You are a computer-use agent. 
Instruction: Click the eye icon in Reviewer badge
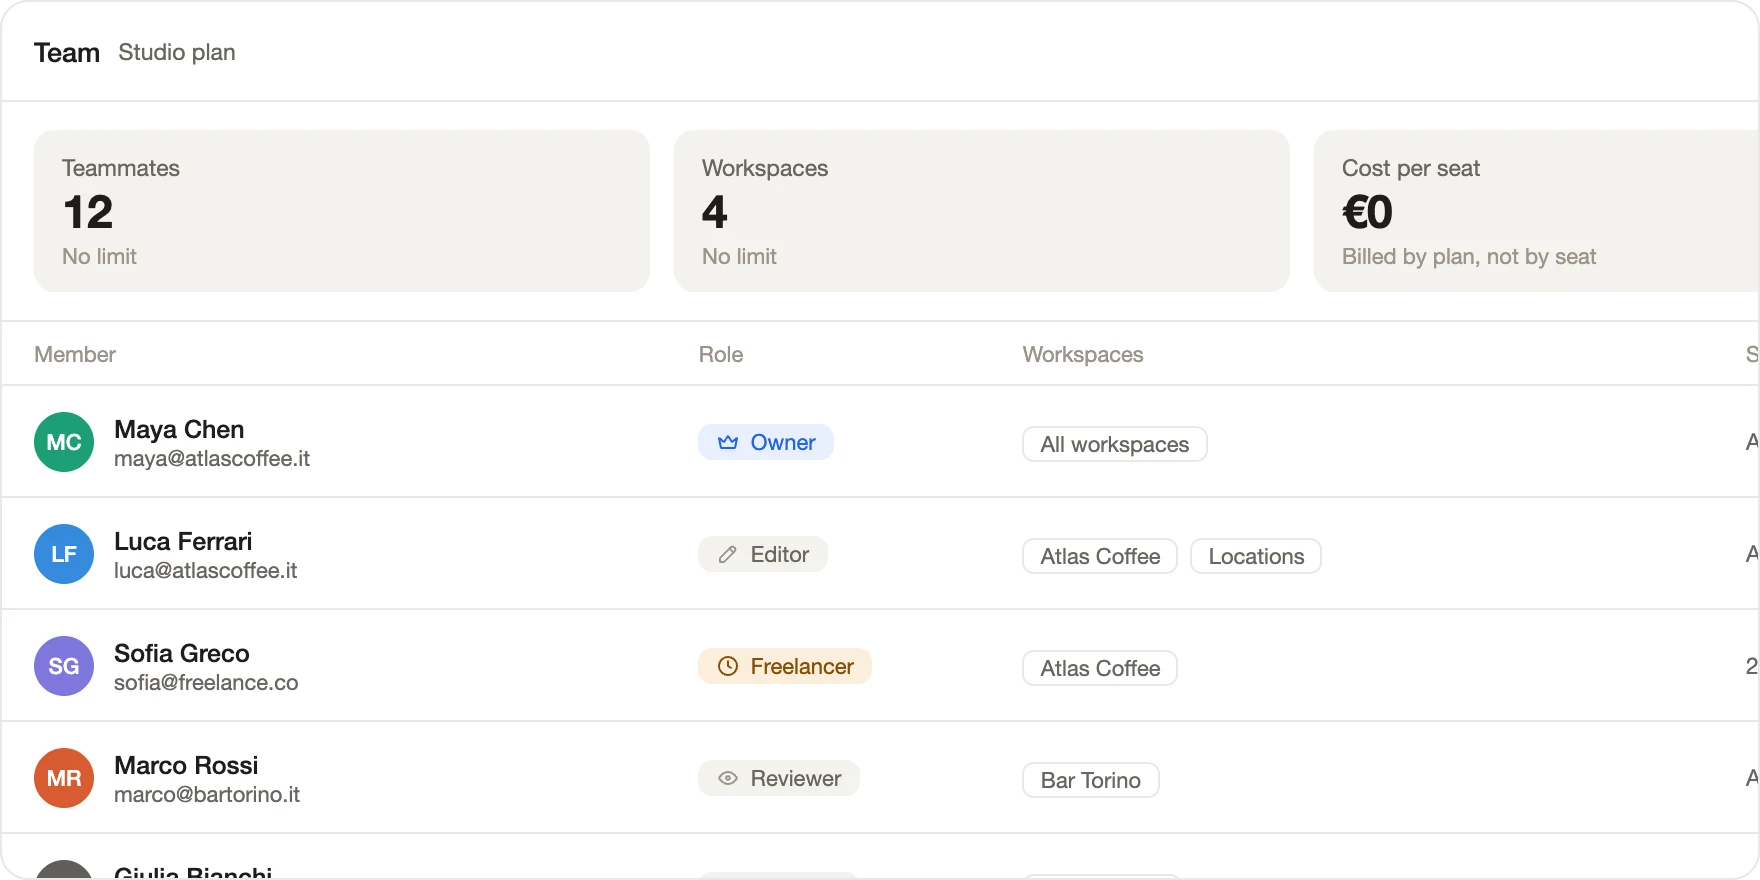[728, 778]
